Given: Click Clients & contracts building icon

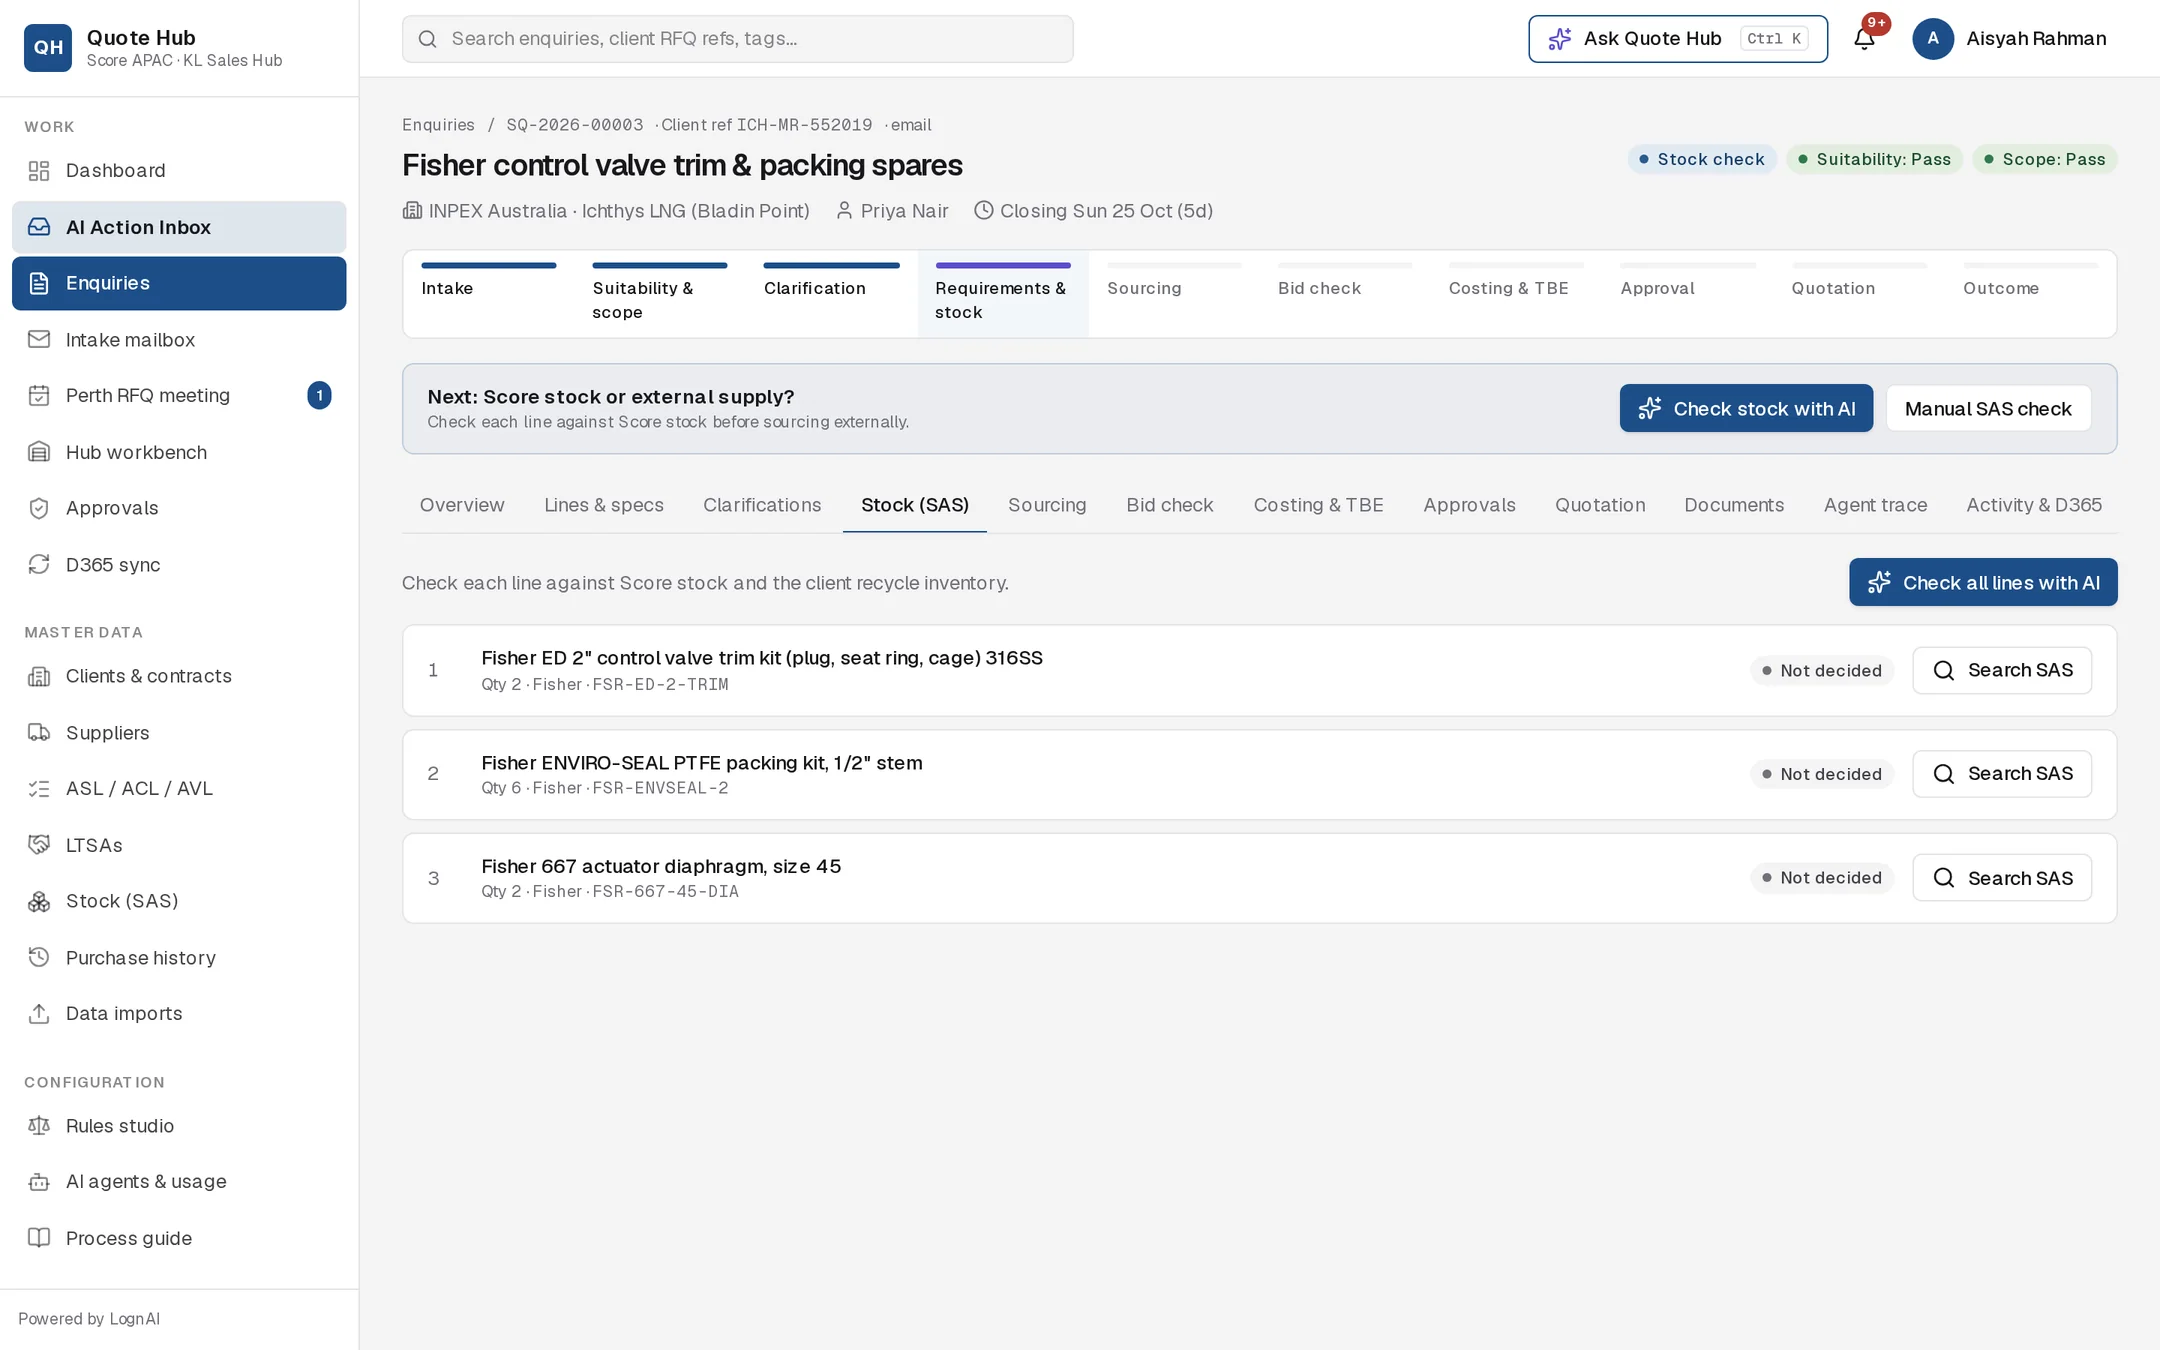Looking at the screenshot, I should [x=39, y=677].
